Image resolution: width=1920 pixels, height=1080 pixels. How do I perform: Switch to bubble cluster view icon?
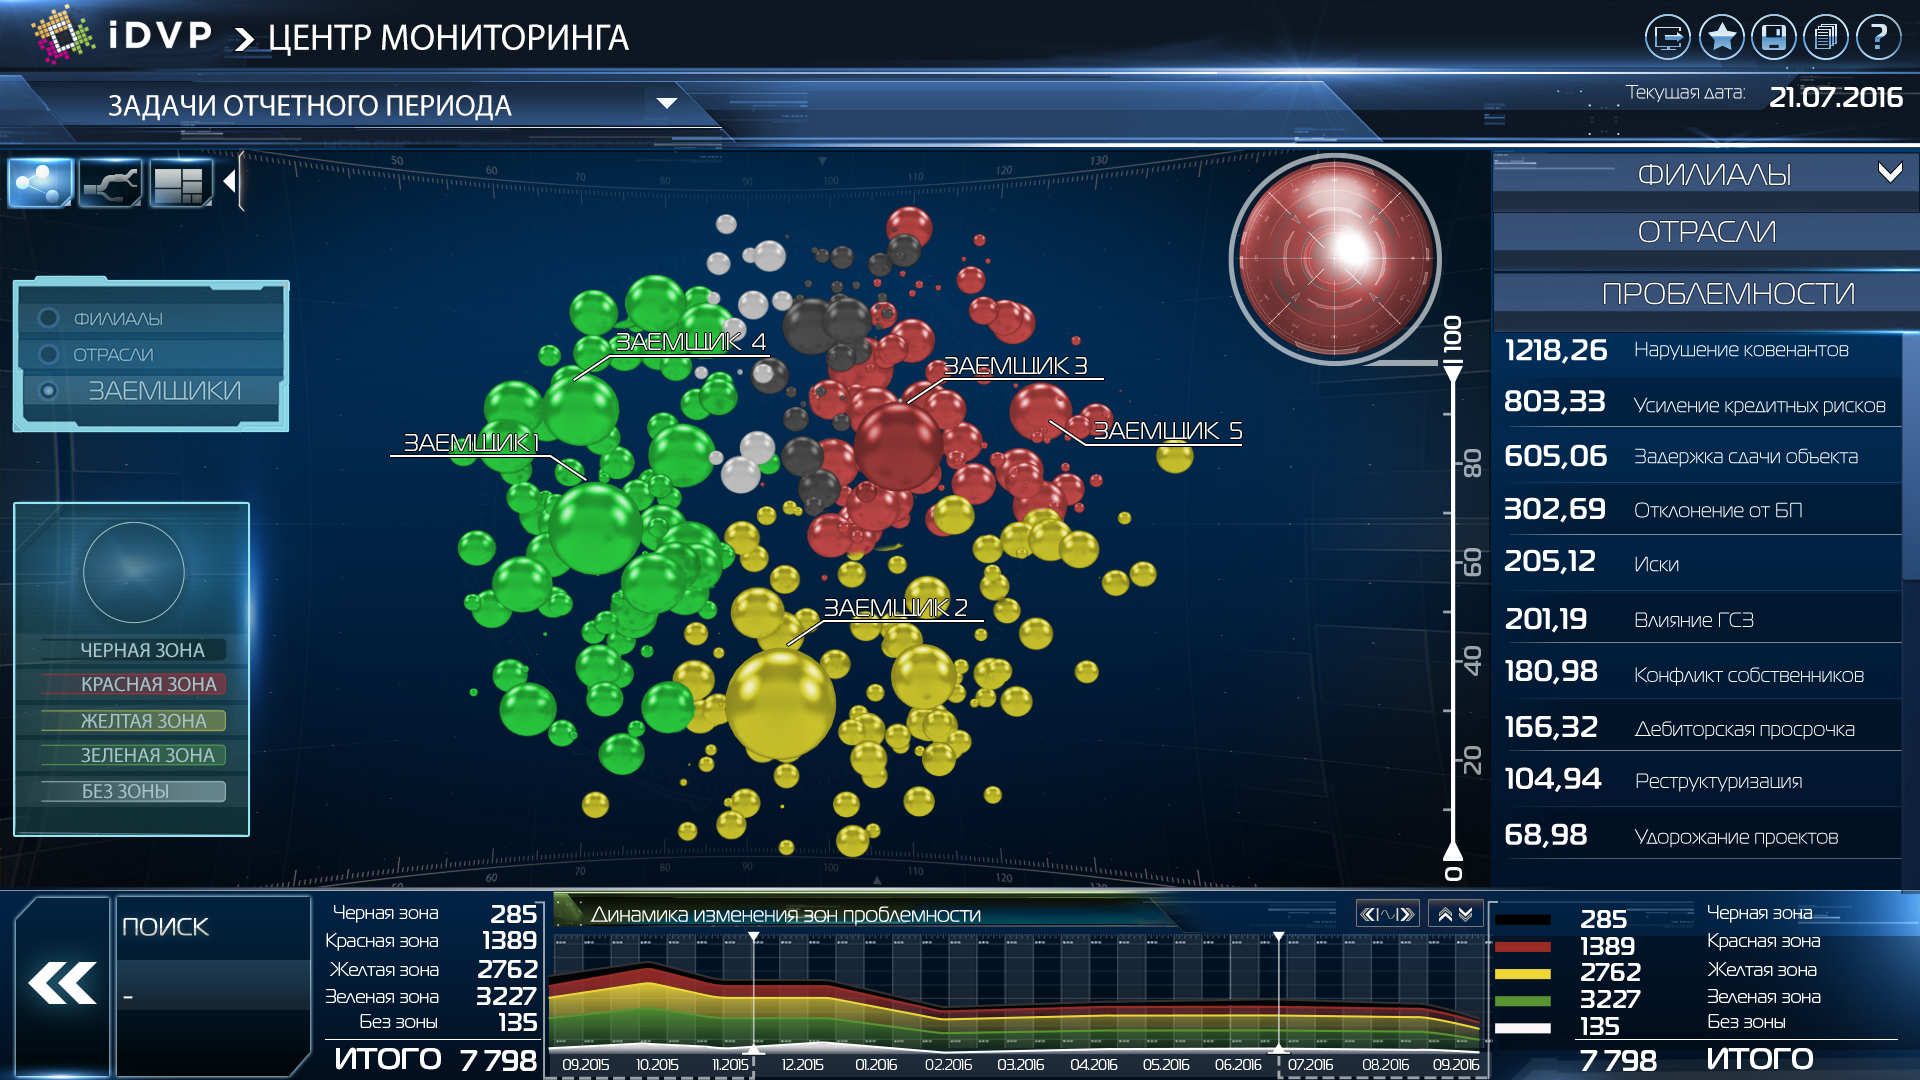[x=40, y=183]
